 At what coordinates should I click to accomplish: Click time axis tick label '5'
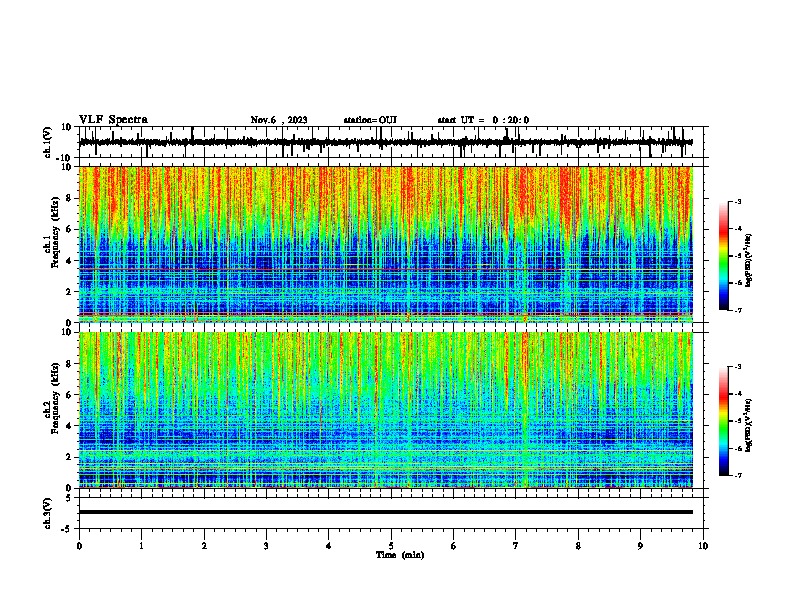coord(391,546)
